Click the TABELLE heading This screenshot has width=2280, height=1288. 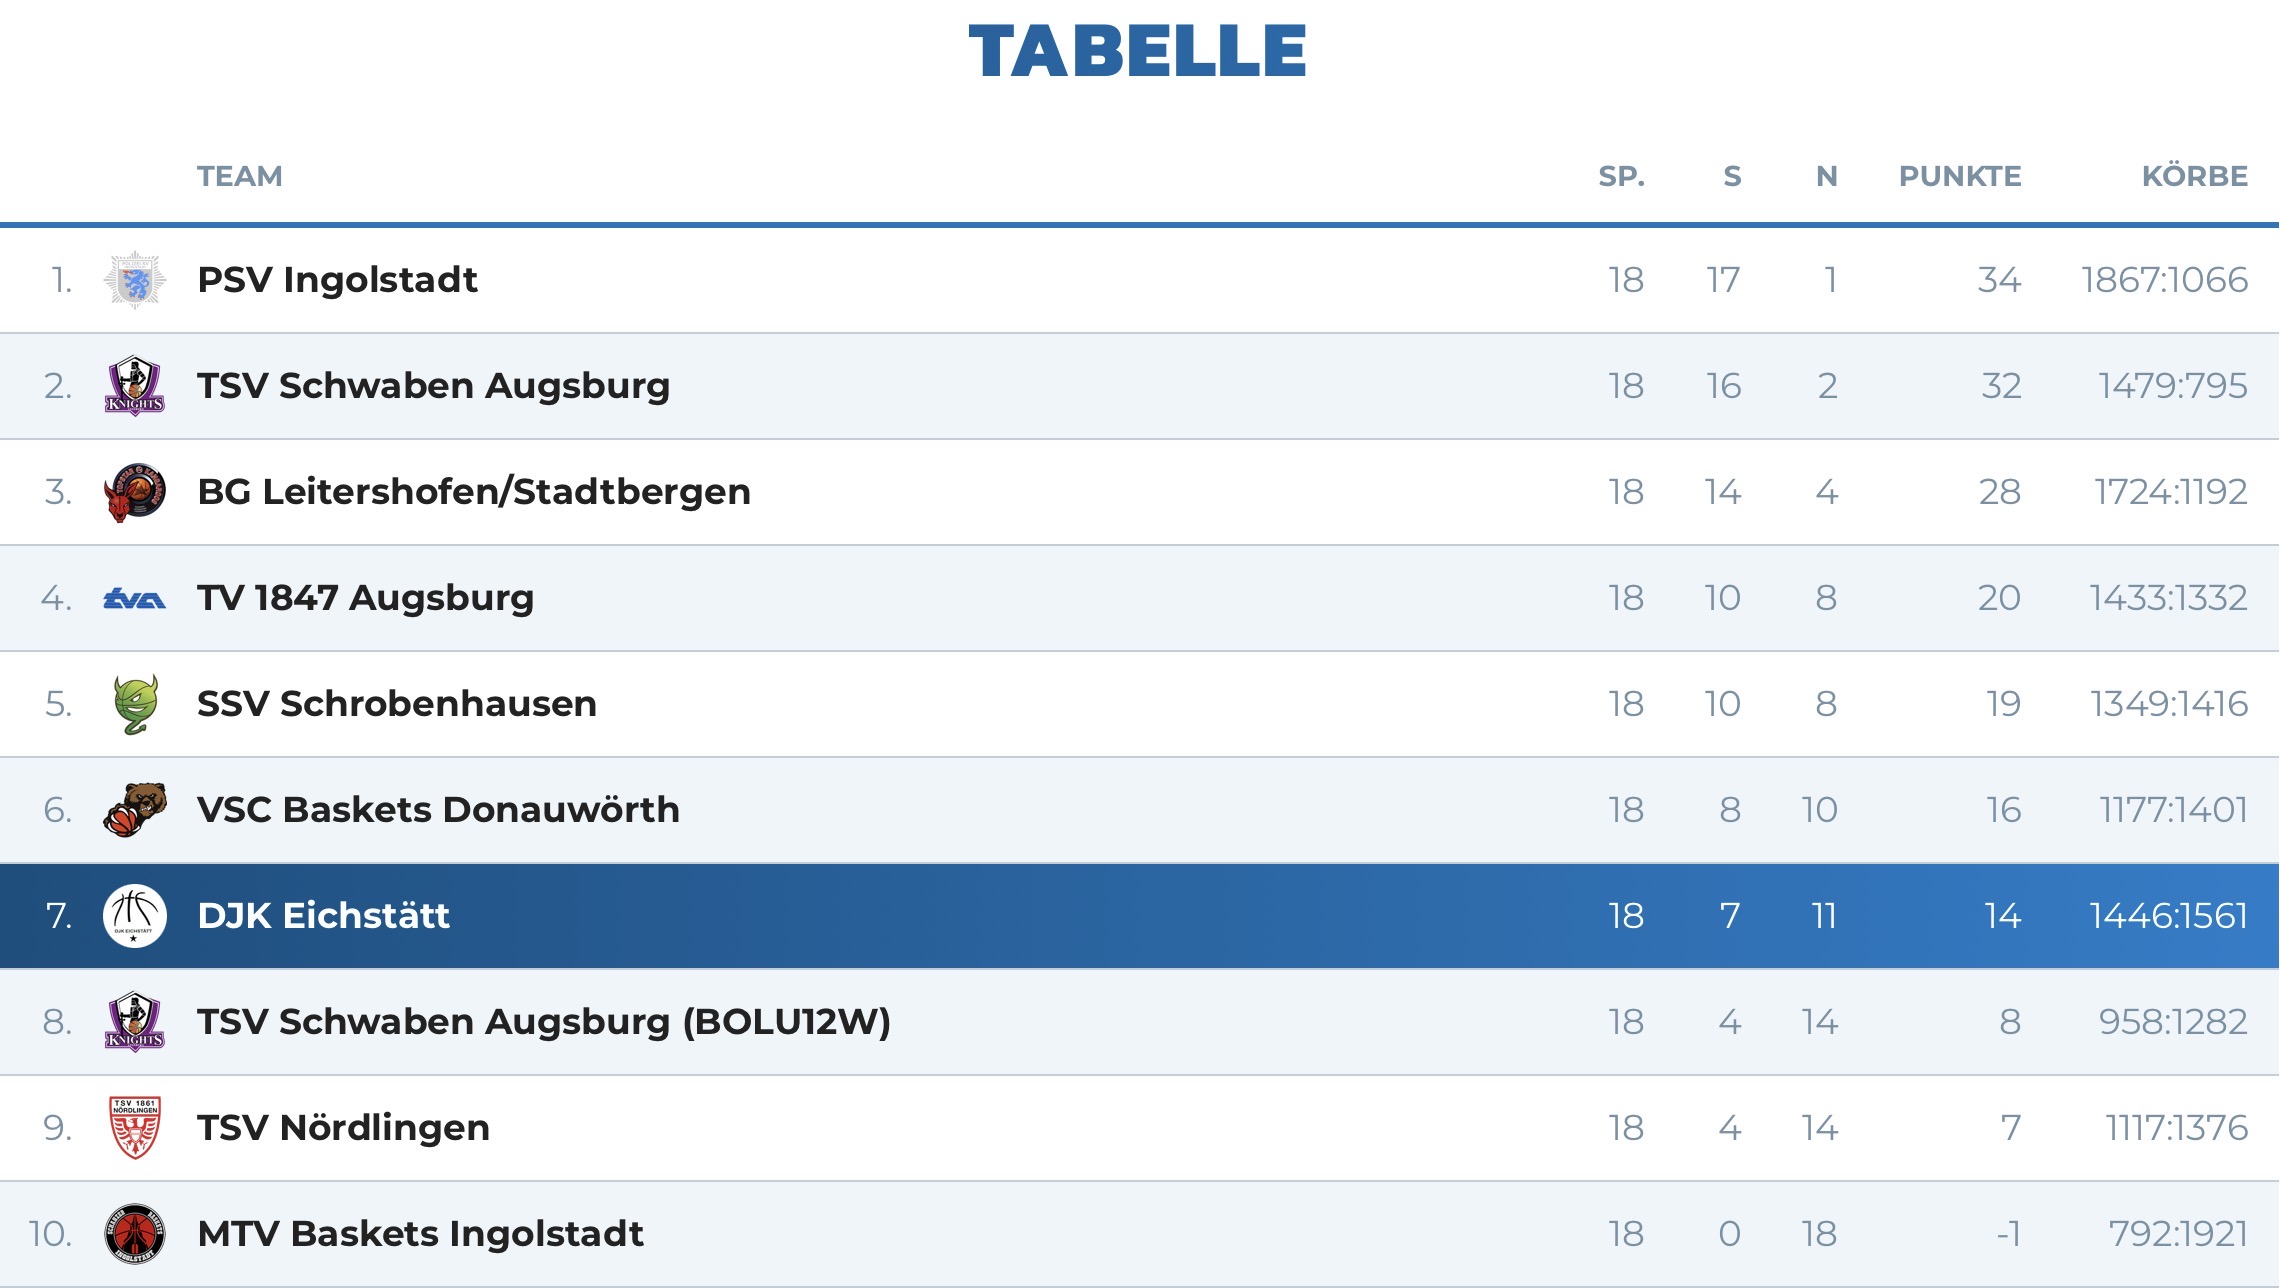[x=1138, y=51]
